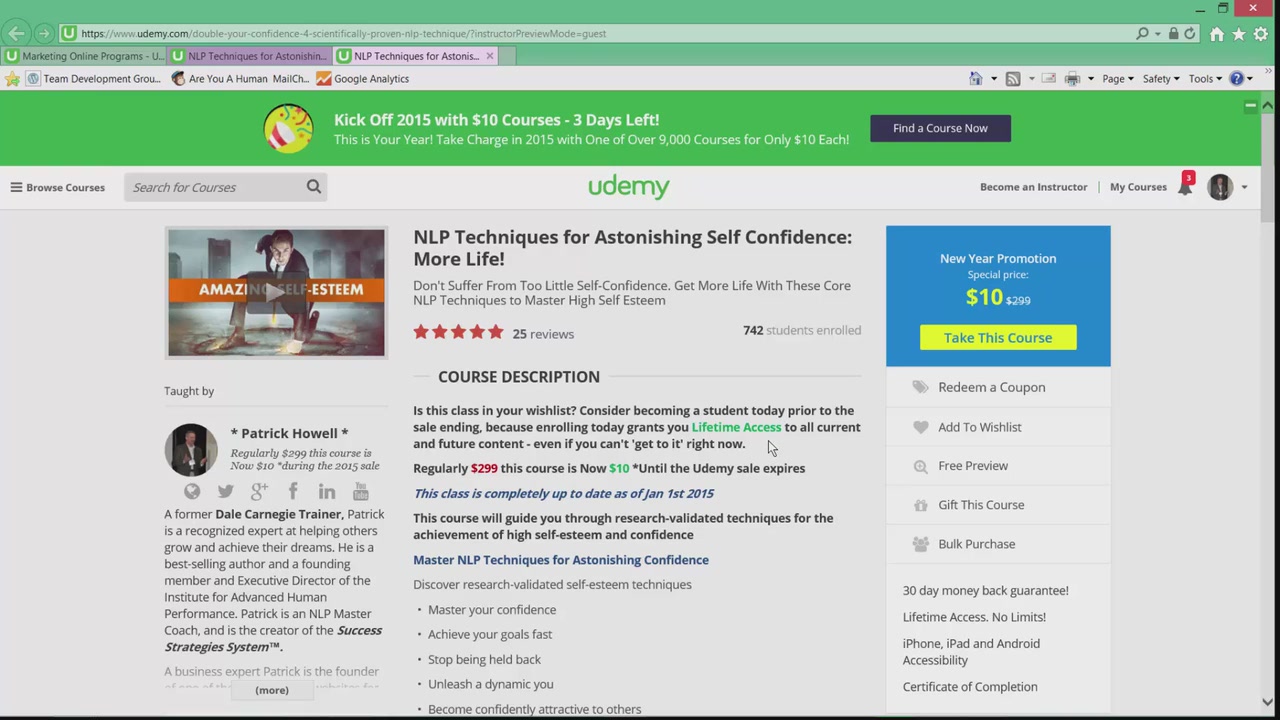Click the command bar Home icon
The width and height of the screenshot is (1280, 720).
[x=976, y=79]
